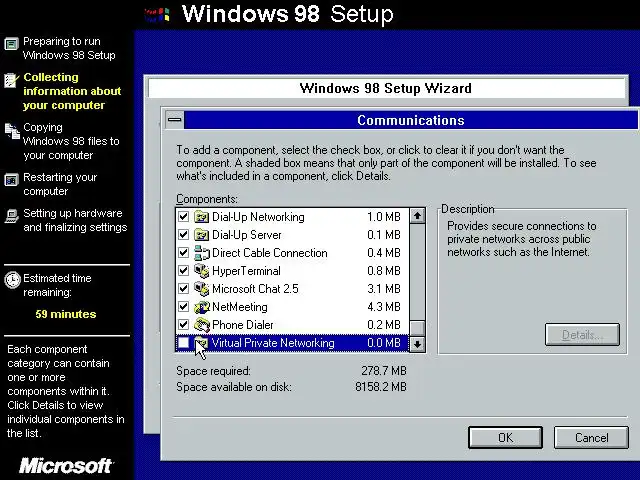The height and width of the screenshot is (480, 640).
Task: Open the Communications dialog system menu
Action: (175, 120)
